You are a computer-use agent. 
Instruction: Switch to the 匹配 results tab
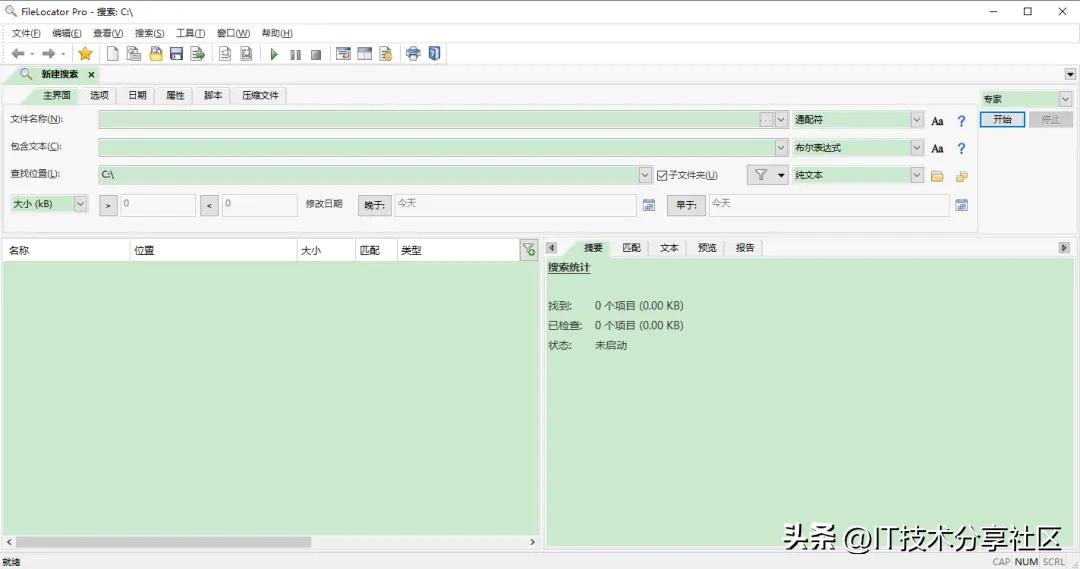(x=632, y=248)
